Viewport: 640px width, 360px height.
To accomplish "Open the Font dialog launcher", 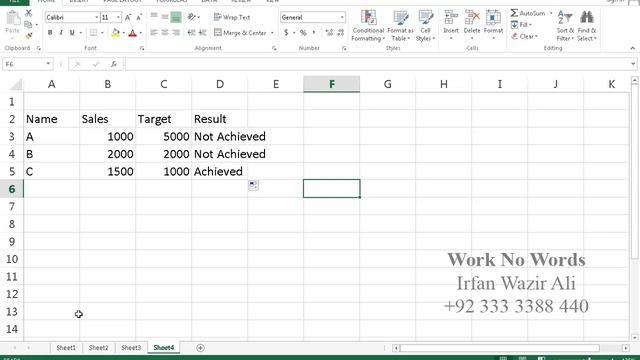I will (142, 48).
